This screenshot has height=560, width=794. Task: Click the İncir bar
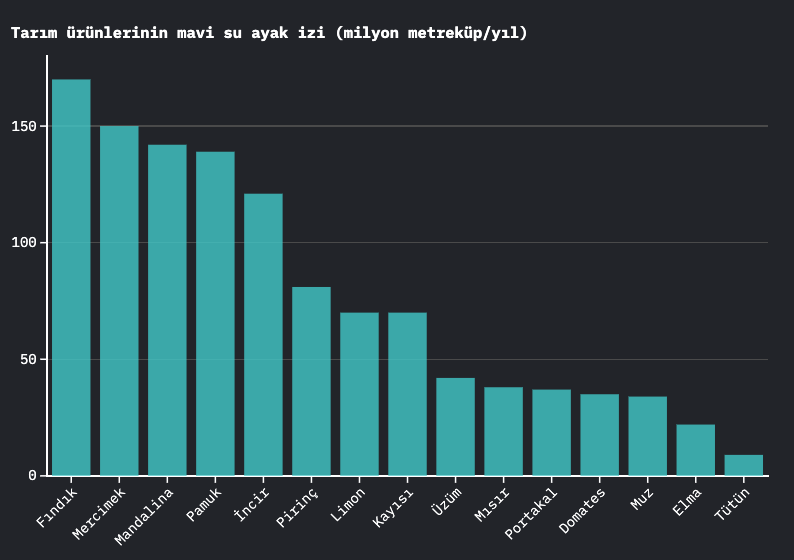[263, 334]
